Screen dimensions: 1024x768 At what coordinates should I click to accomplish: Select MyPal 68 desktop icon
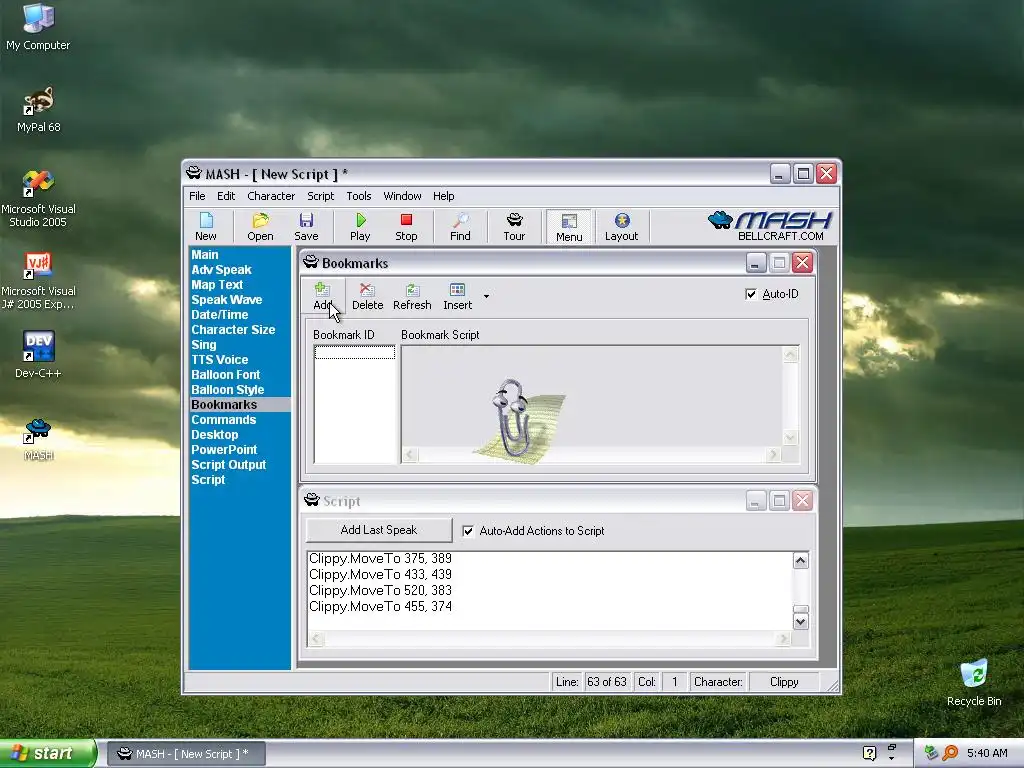click(x=38, y=109)
